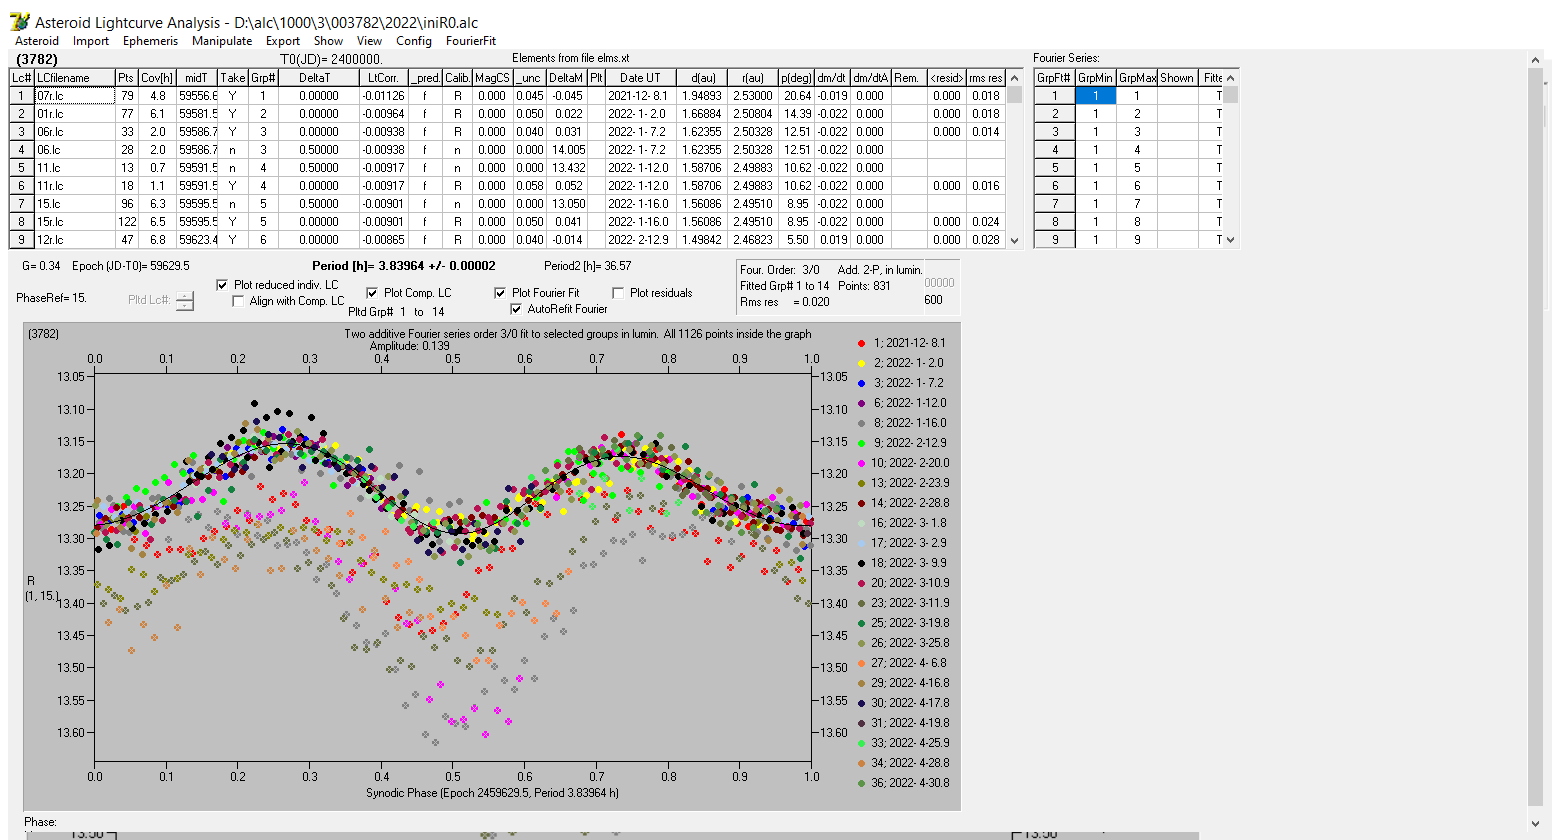Enable Align with Comp. LC checkbox
The width and height of the screenshot is (1552, 840).
pos(238,301)
